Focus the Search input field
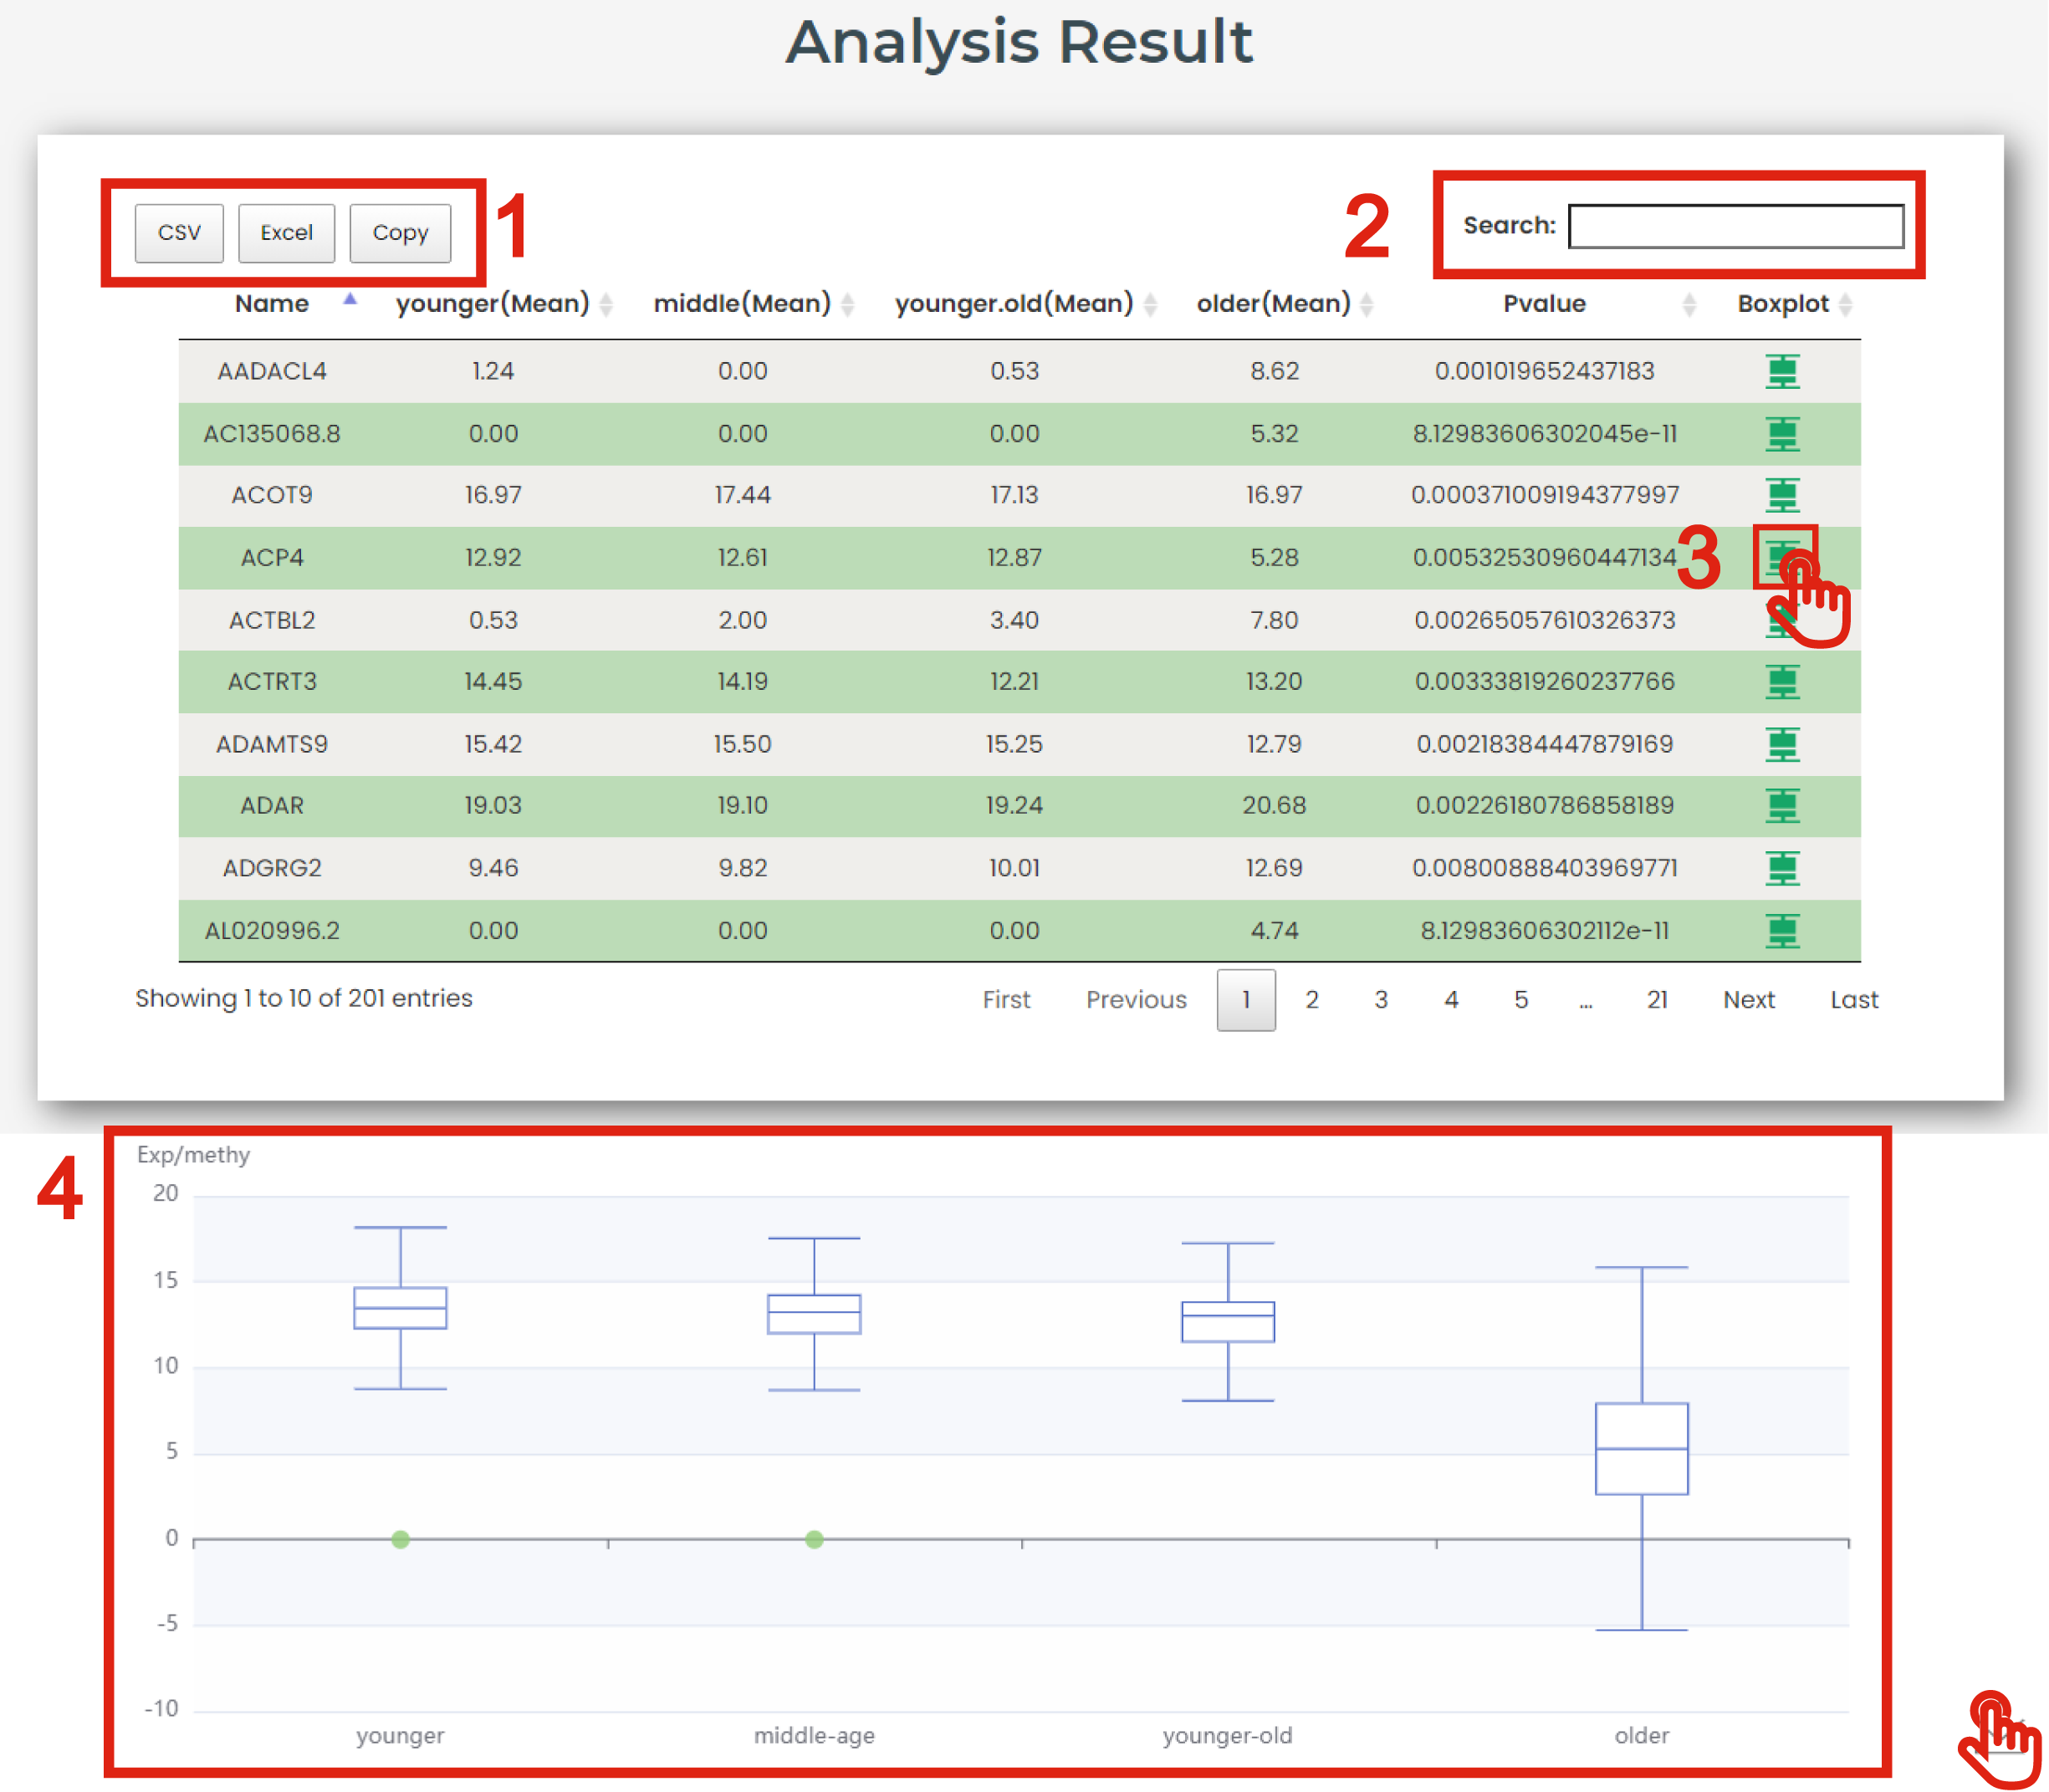 point(1735,226)
